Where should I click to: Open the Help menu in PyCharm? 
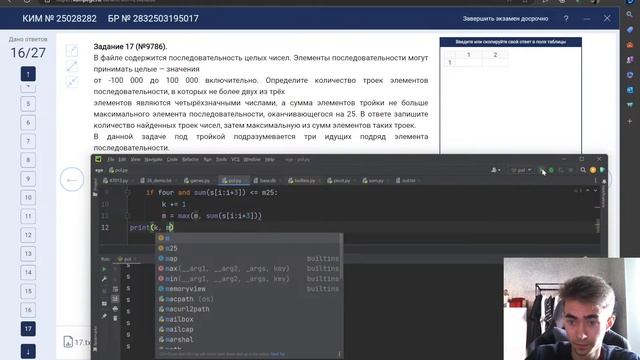[x=270, y=160]
